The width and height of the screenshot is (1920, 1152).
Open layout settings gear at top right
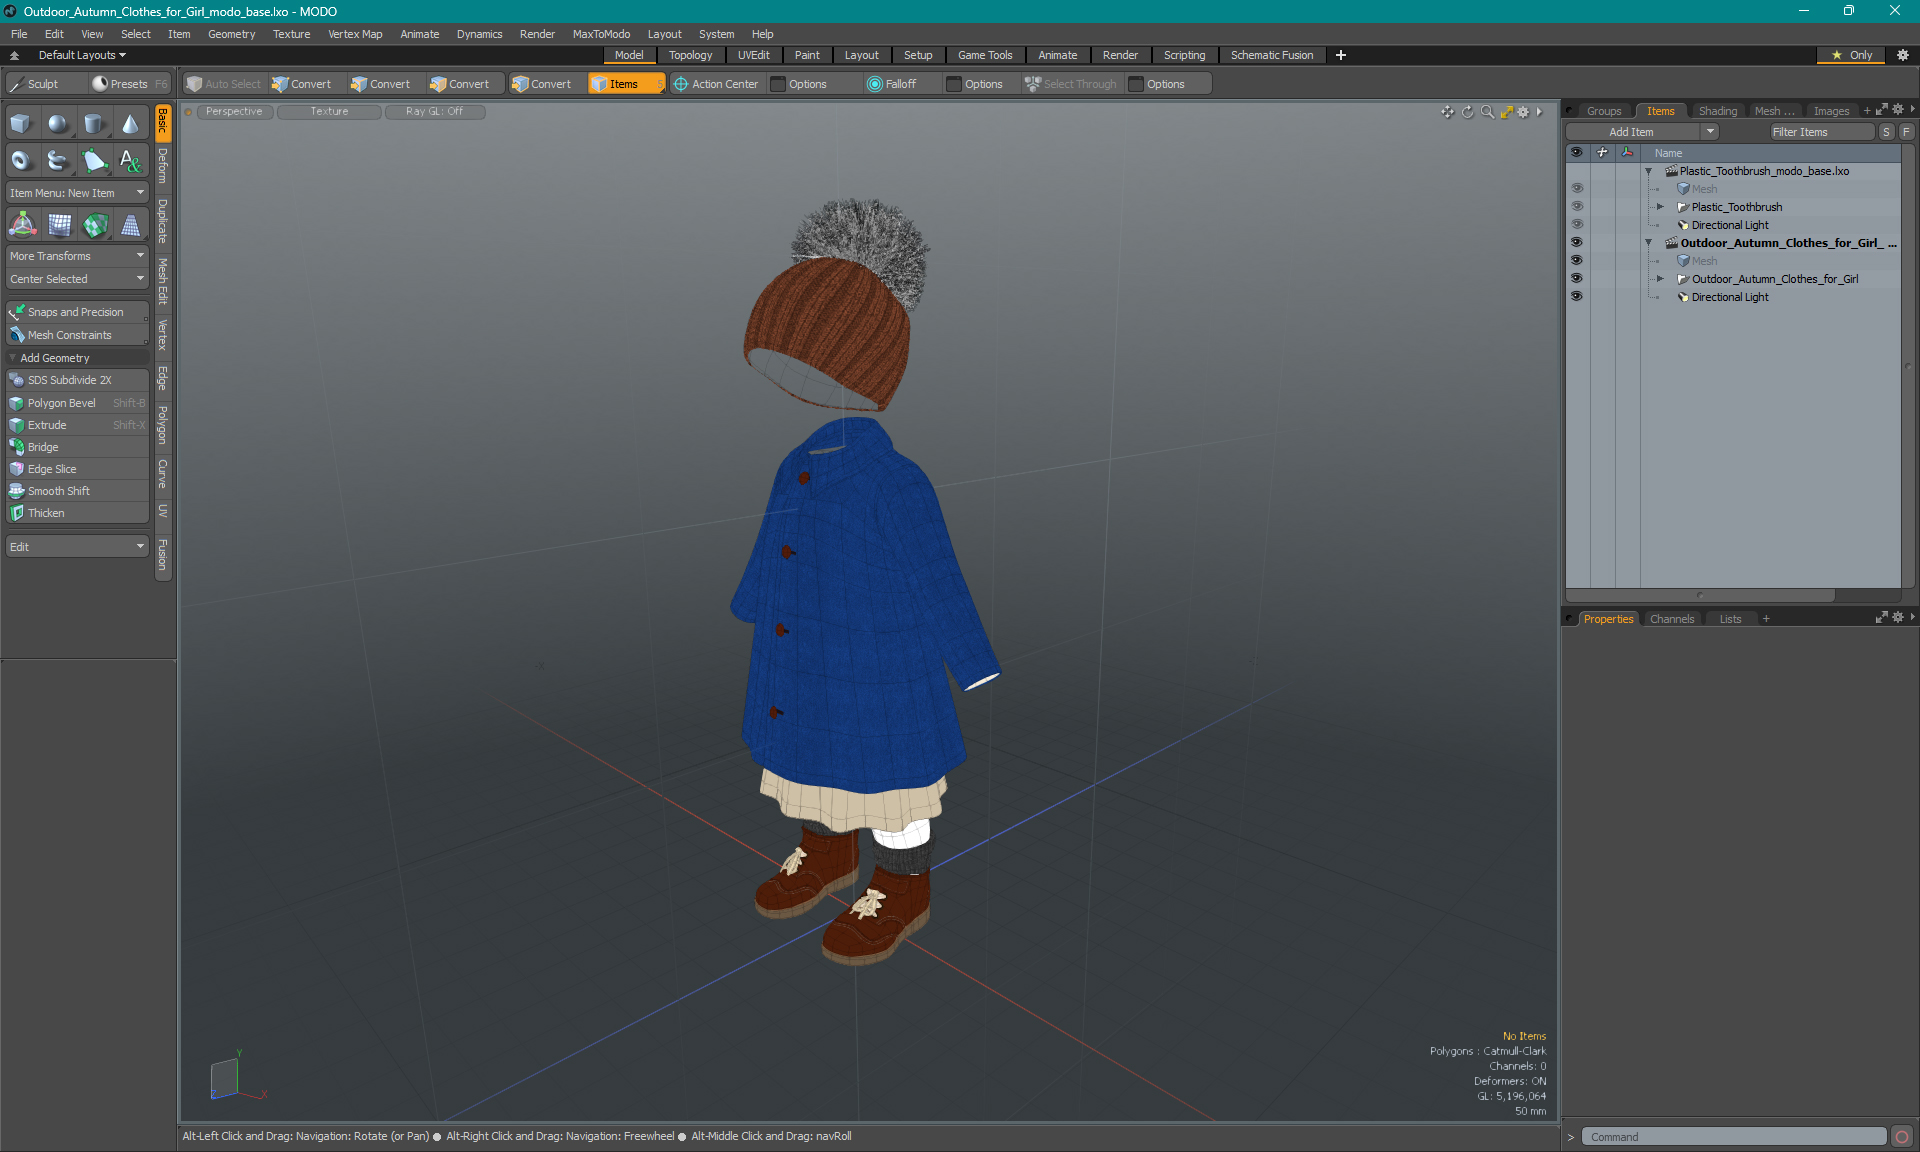coord(1903,55)
